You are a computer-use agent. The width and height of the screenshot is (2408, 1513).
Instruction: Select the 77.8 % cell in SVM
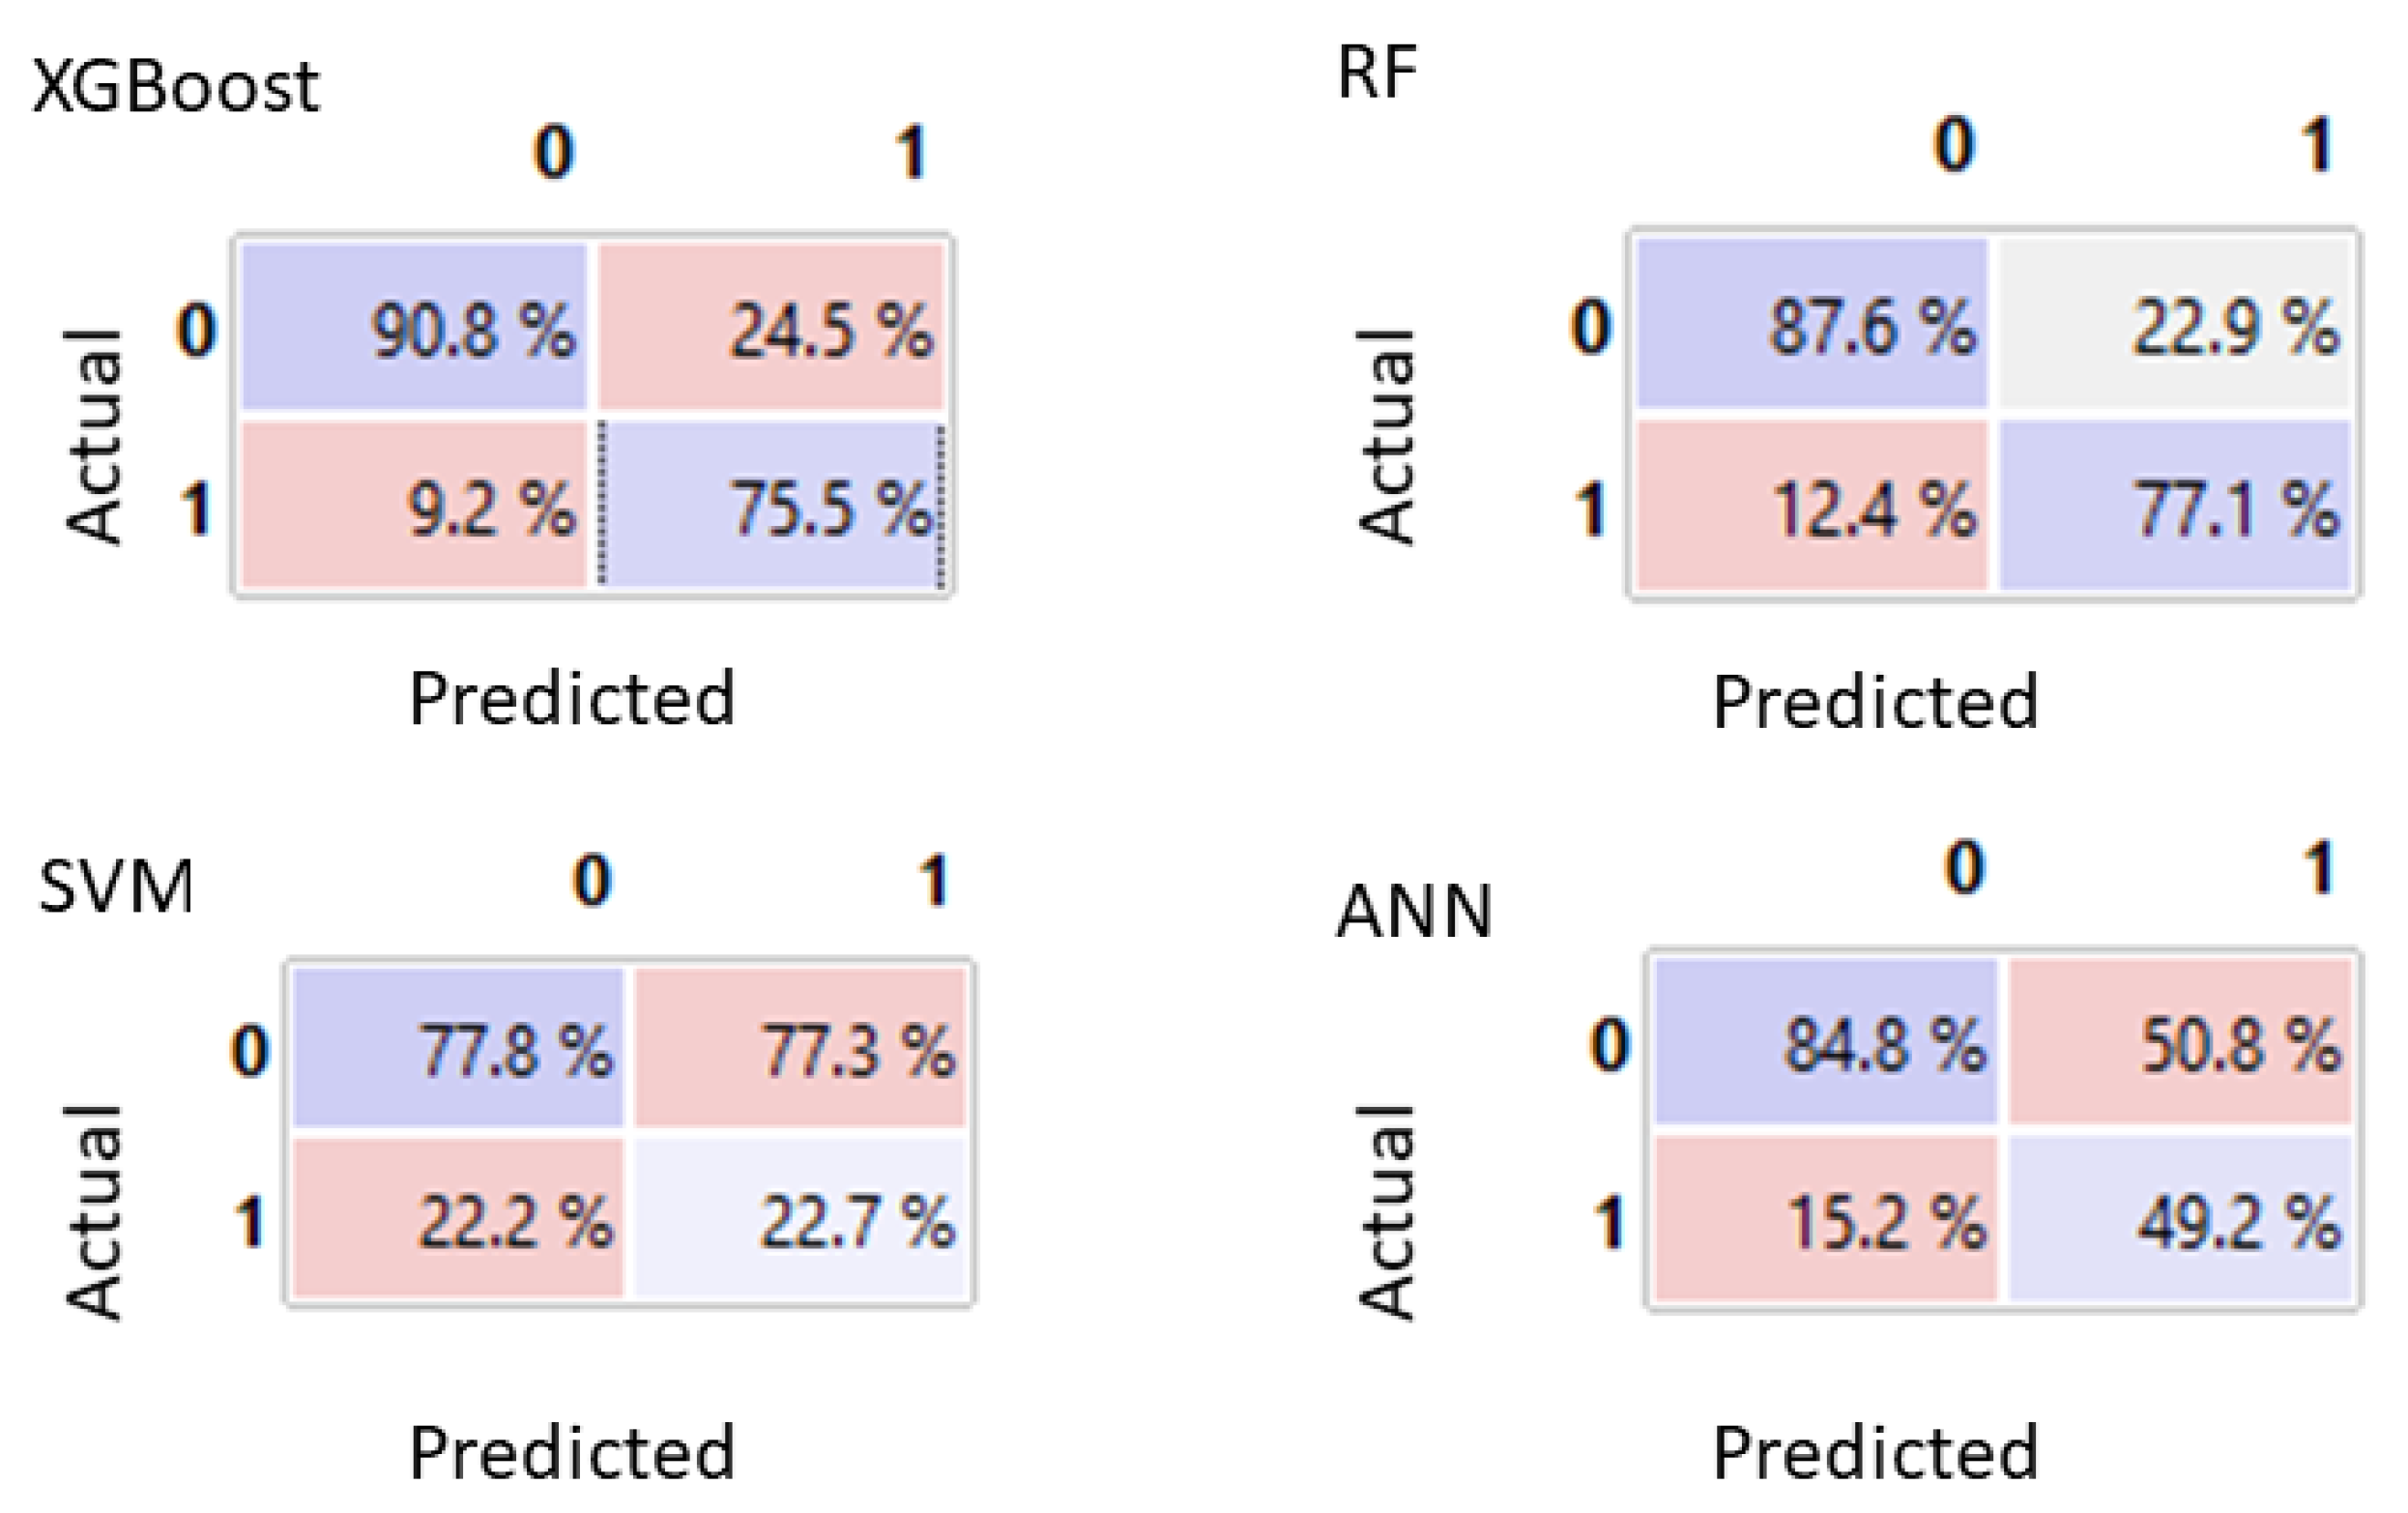coord(458,1048)
